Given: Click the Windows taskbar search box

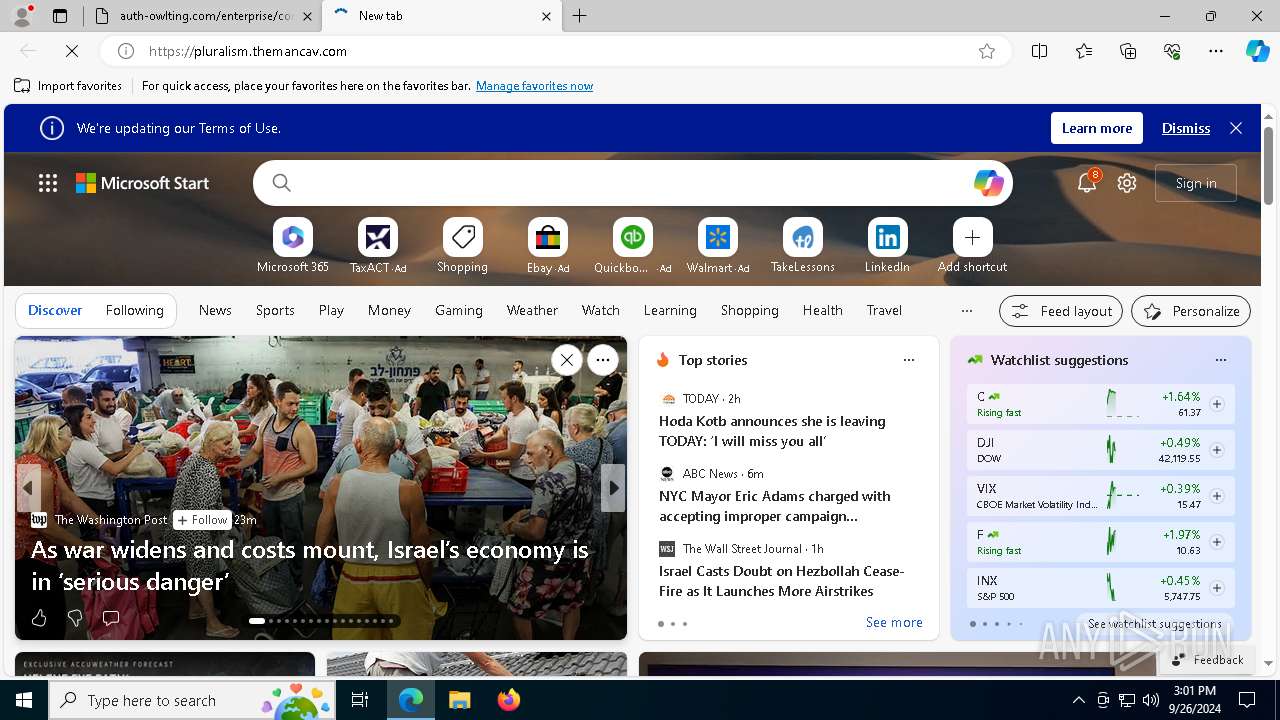Looking at the screenshot, I should coord(194,700).
